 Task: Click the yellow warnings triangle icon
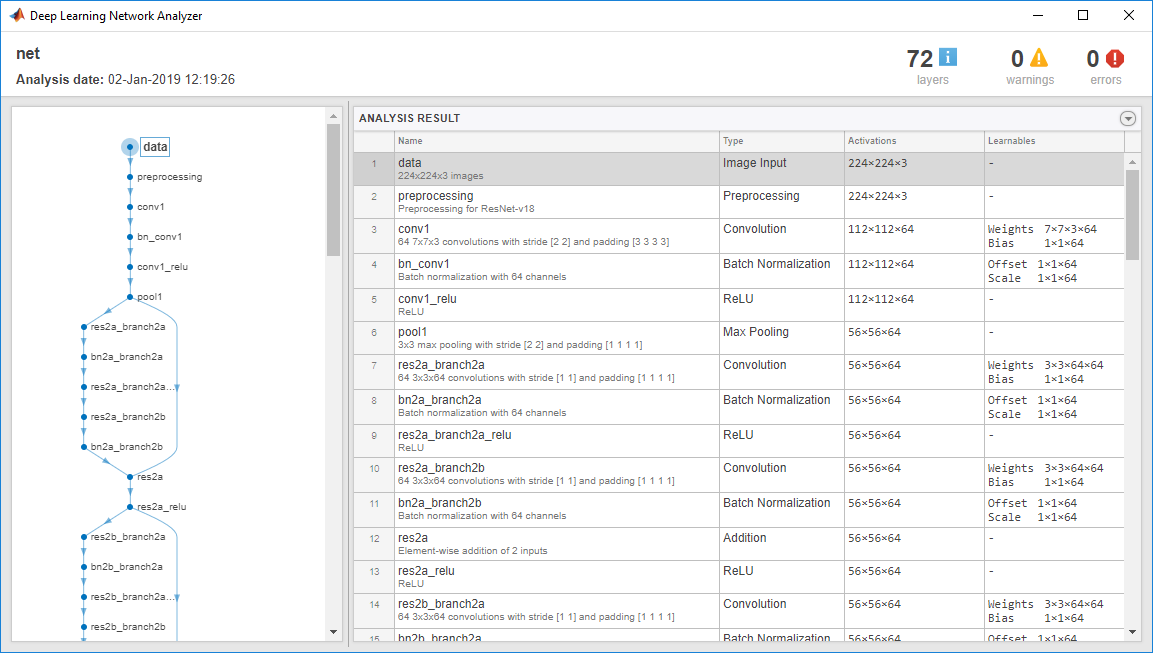coord(1038,57)
